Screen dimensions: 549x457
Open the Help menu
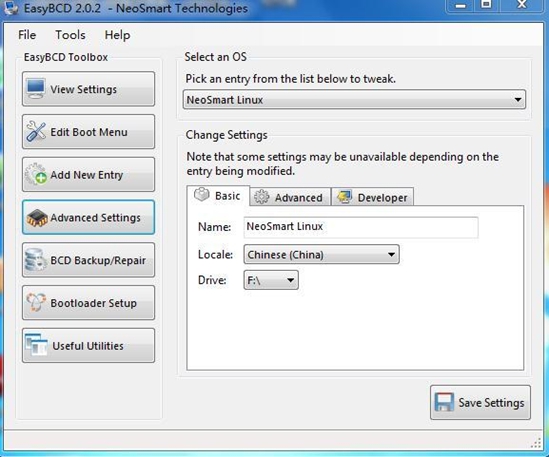click(117, 35)
